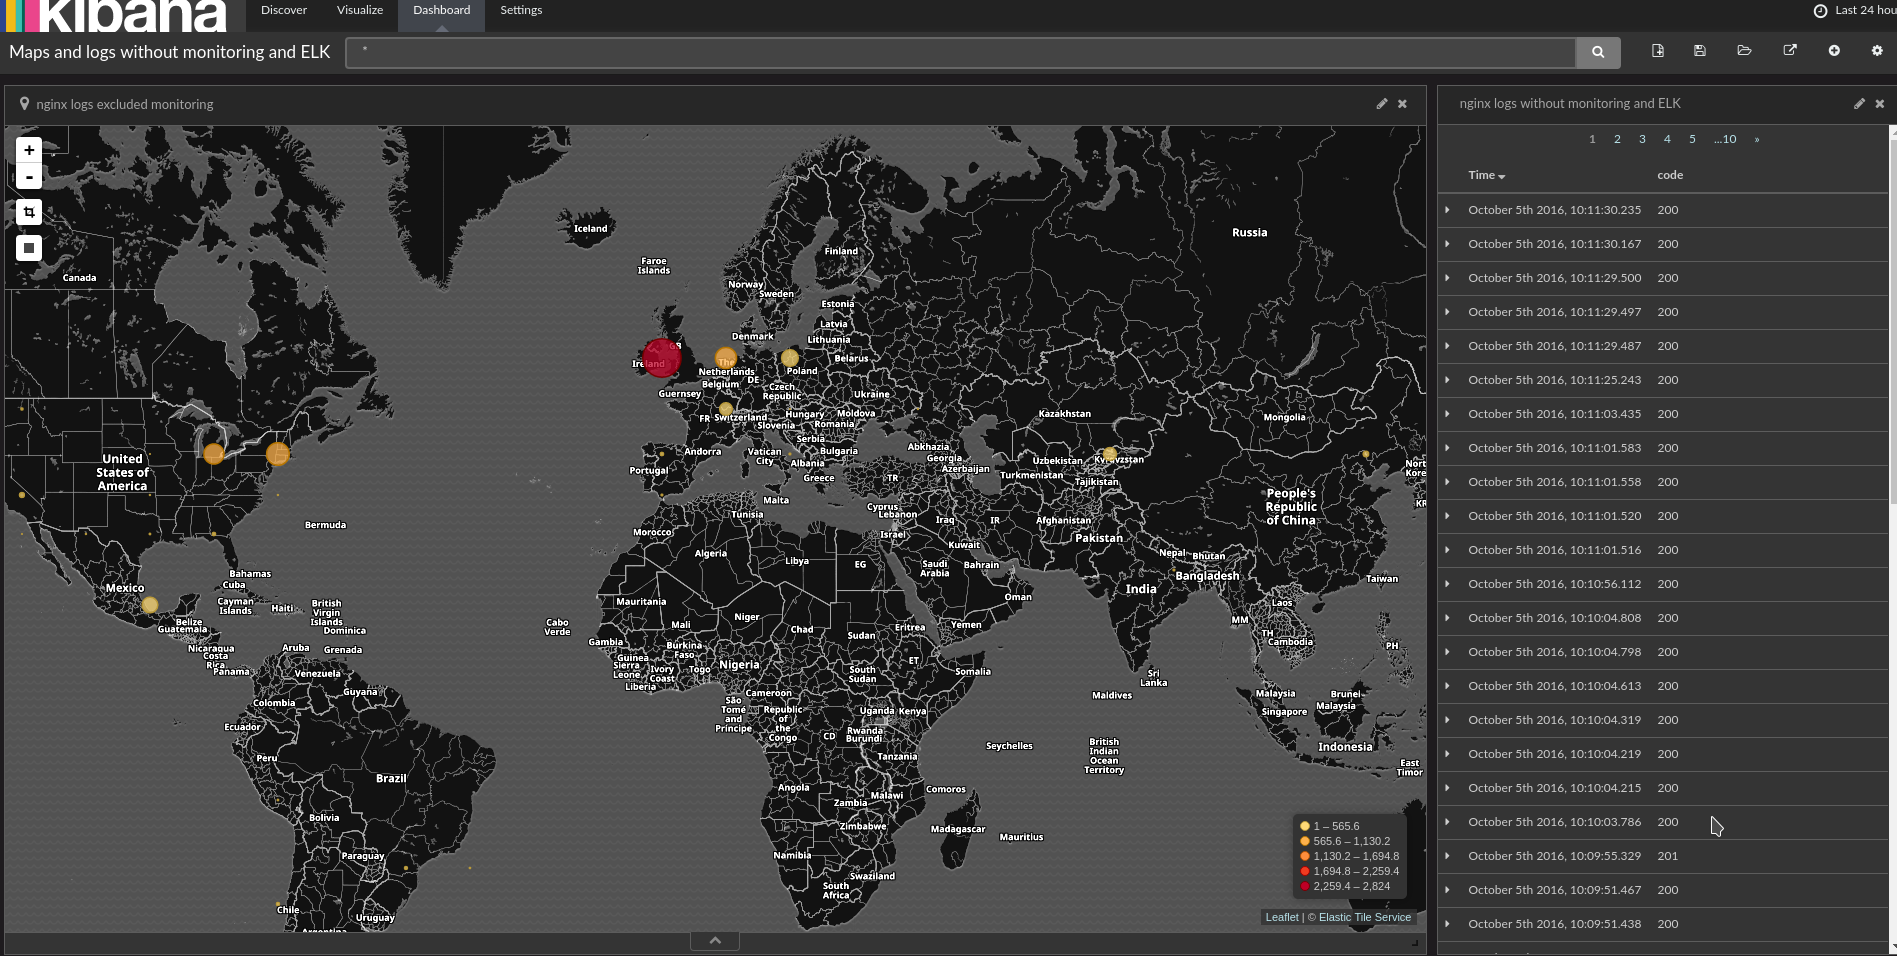This screenshot has width=1897, height=956.
Task: Expand the 10:10:03.786 log row
Action: [1447, 822]
